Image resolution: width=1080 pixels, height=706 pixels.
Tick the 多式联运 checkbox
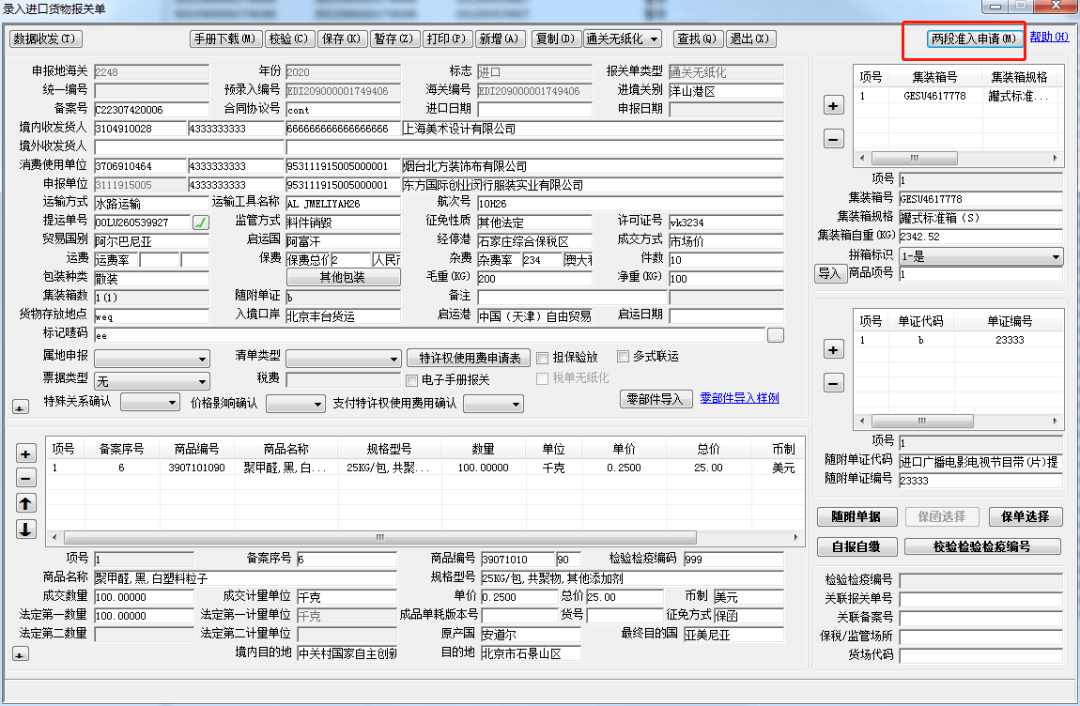pos(623,356)
